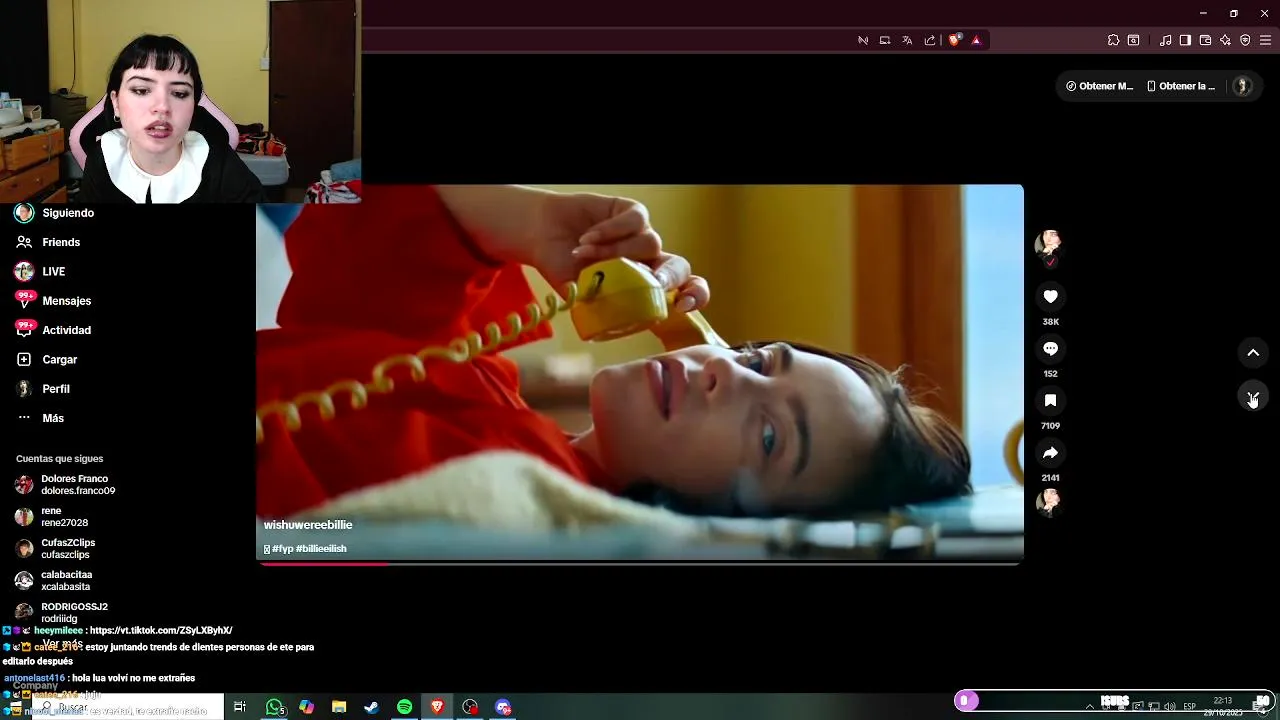Open the music note playlist icon
The width and height of the screenshot is (1280, 720).
pos(1165,40)
